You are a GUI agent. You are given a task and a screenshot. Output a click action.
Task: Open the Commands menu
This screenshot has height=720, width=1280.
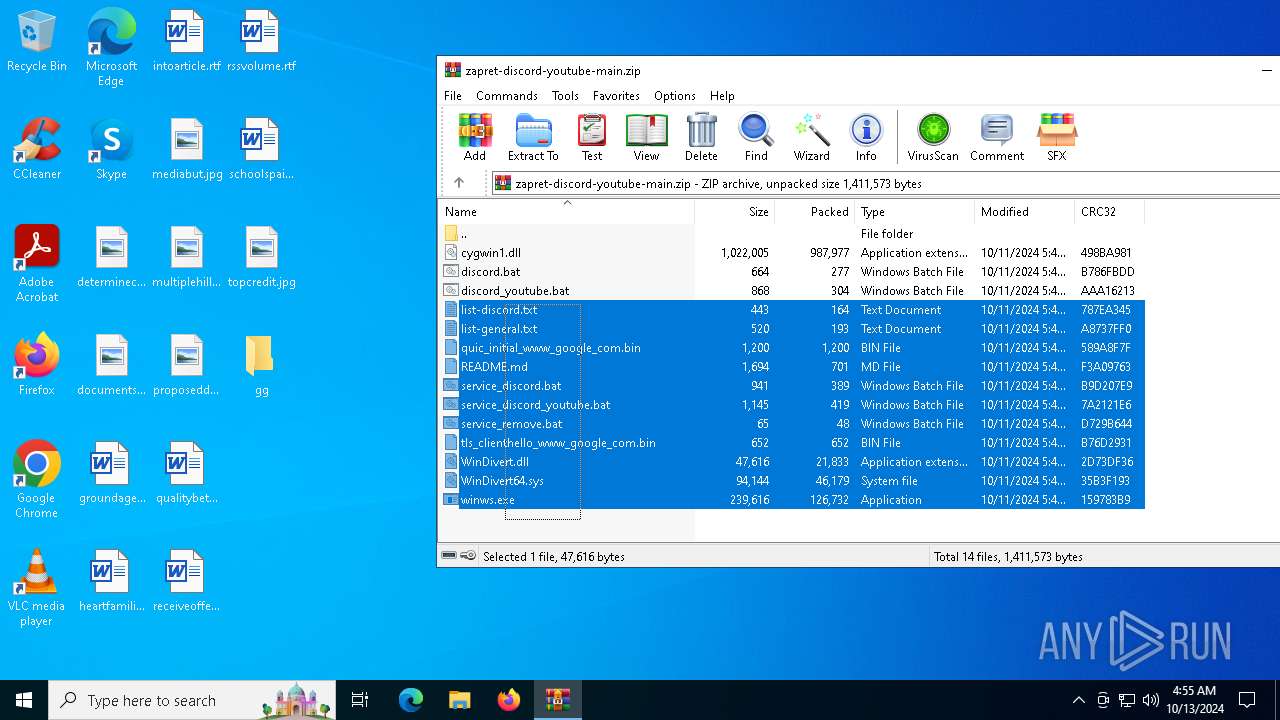coord(507,96)
